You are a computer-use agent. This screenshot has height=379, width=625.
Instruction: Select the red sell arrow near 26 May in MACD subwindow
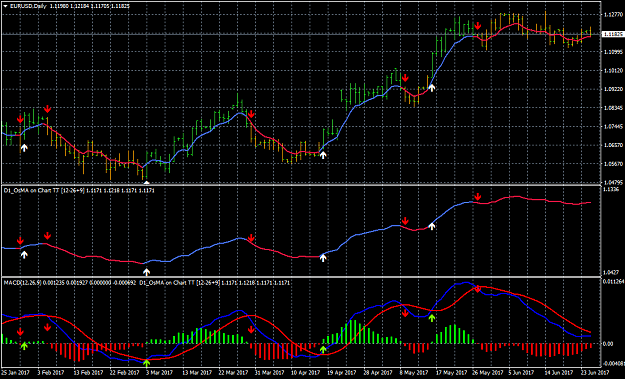(x=478, y=289)
